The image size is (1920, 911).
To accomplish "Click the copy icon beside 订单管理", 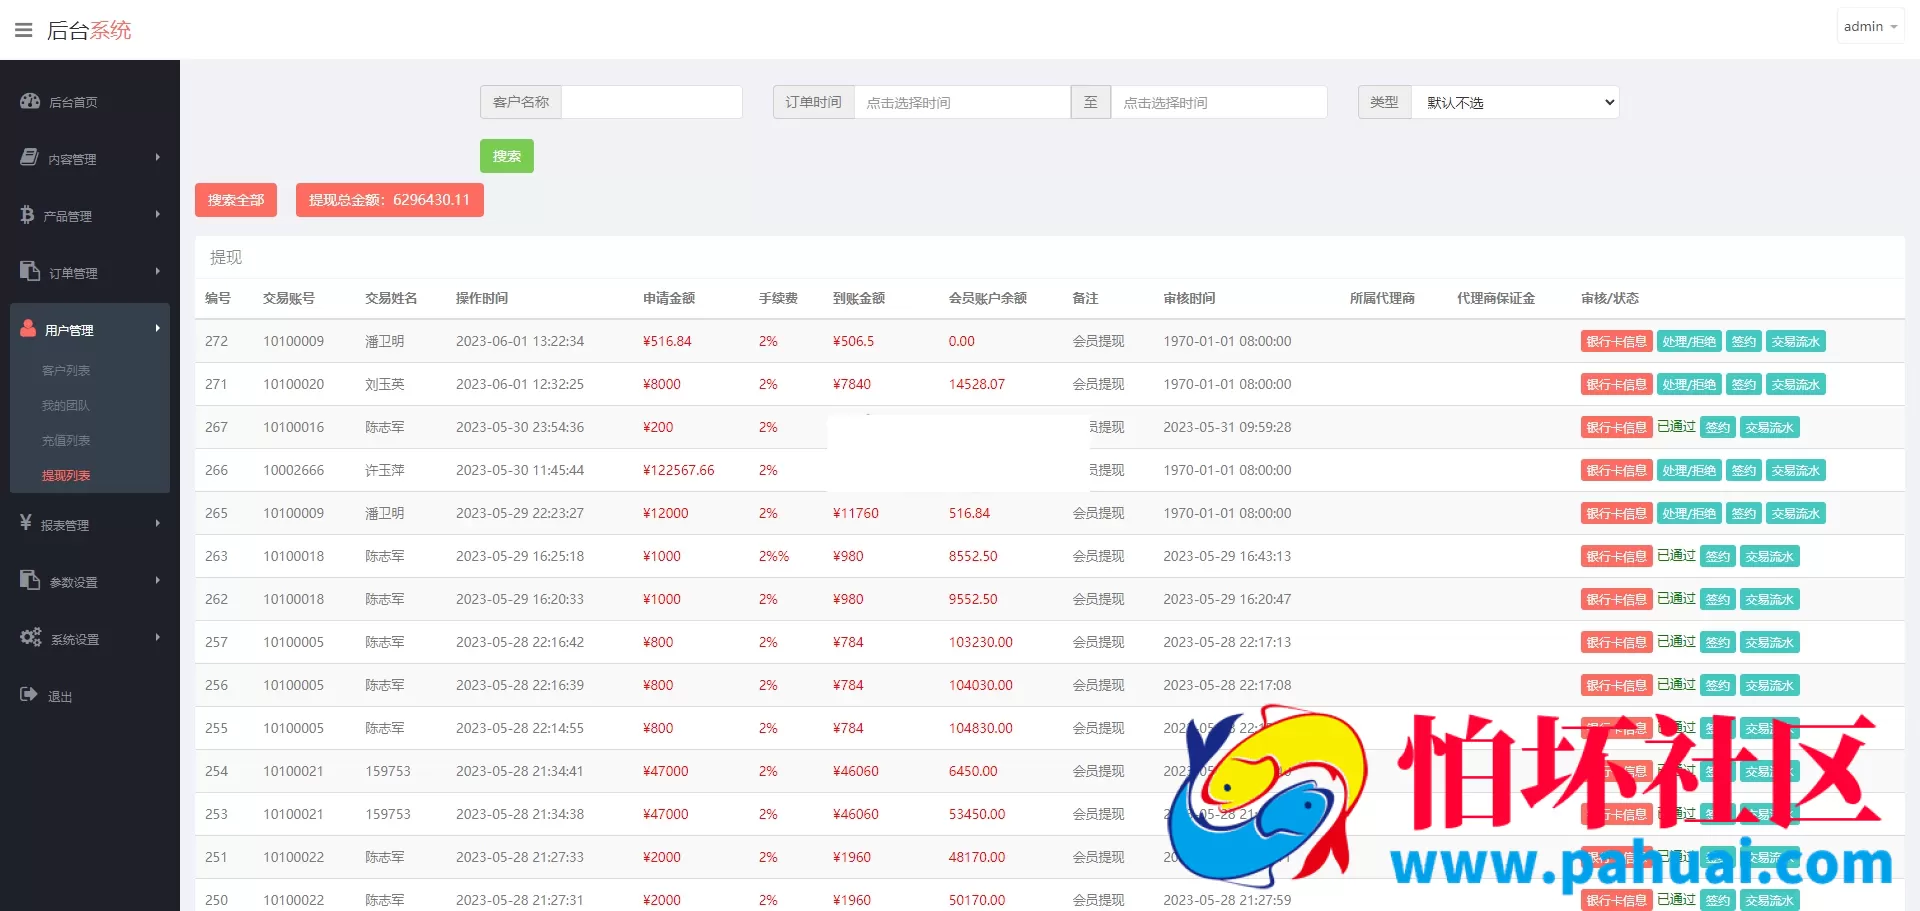I will (x=30, y=272).
